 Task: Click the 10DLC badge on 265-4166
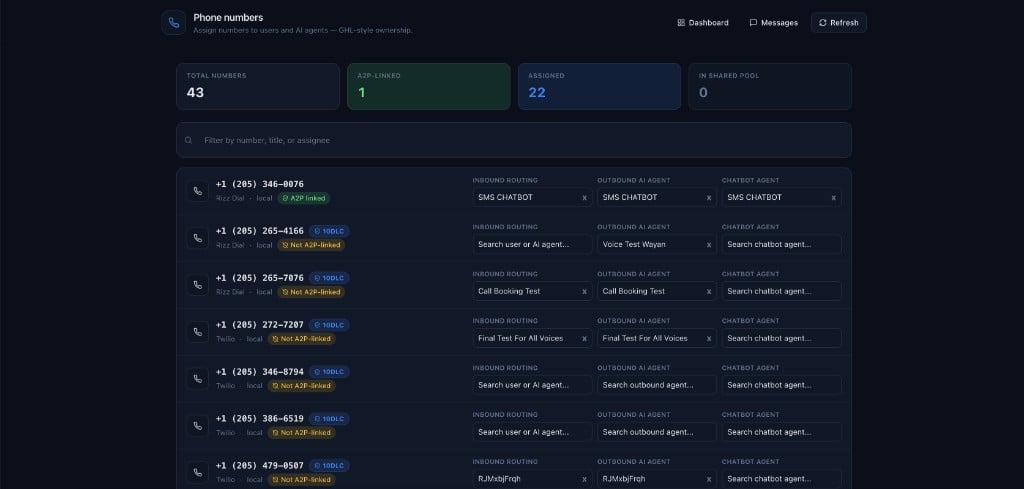[329, 231]
